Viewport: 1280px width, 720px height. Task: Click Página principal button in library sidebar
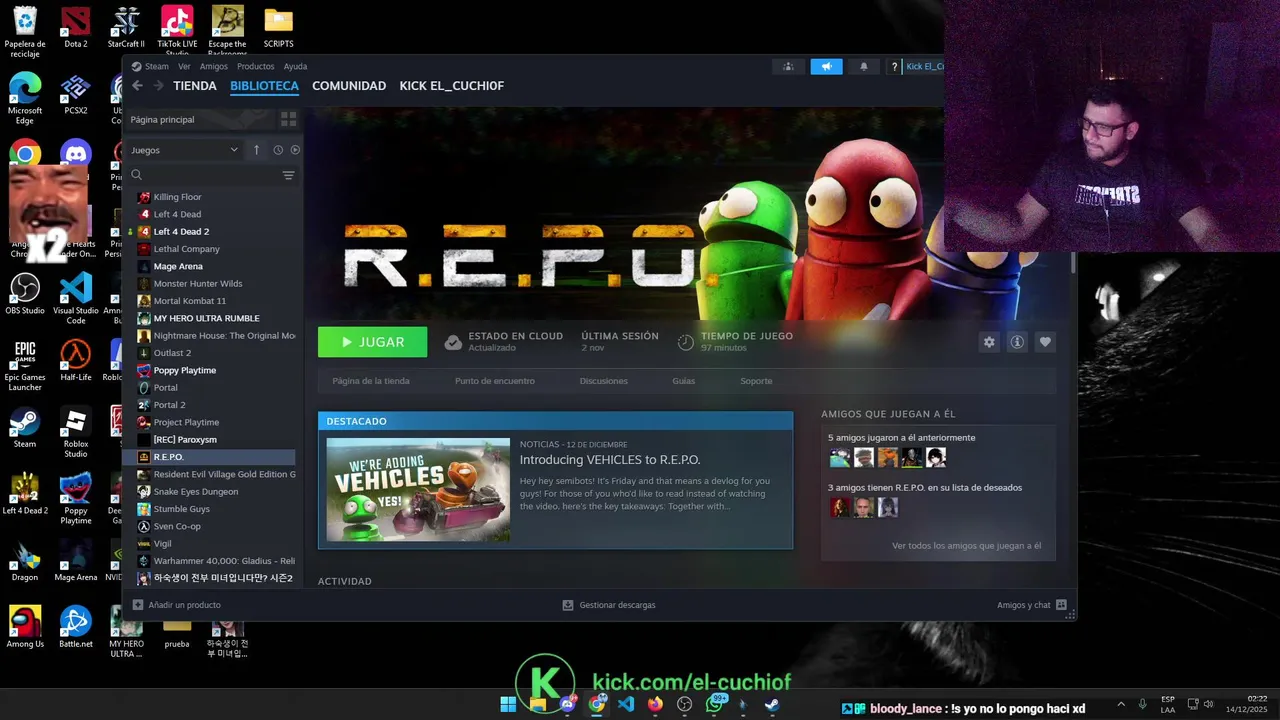[x=199, y=119]
